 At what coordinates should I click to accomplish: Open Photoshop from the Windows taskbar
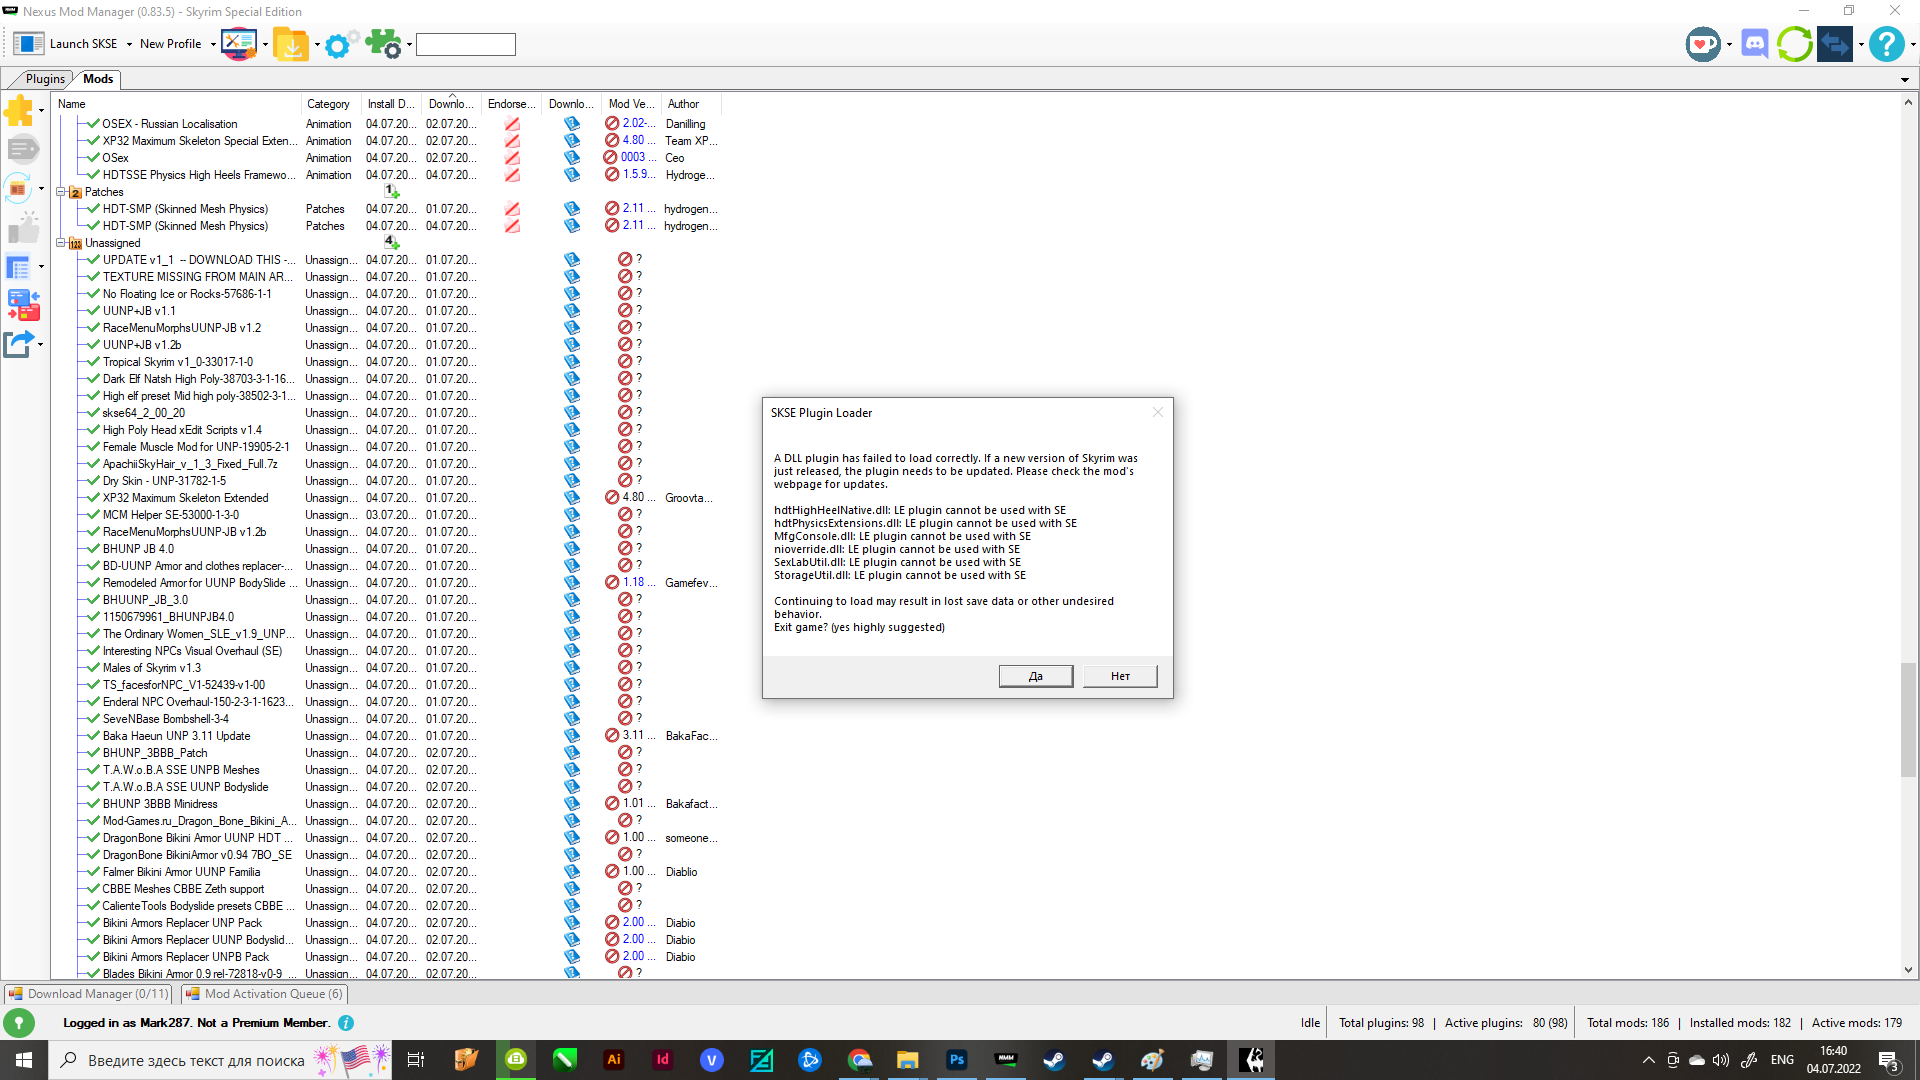[957, 1060]
